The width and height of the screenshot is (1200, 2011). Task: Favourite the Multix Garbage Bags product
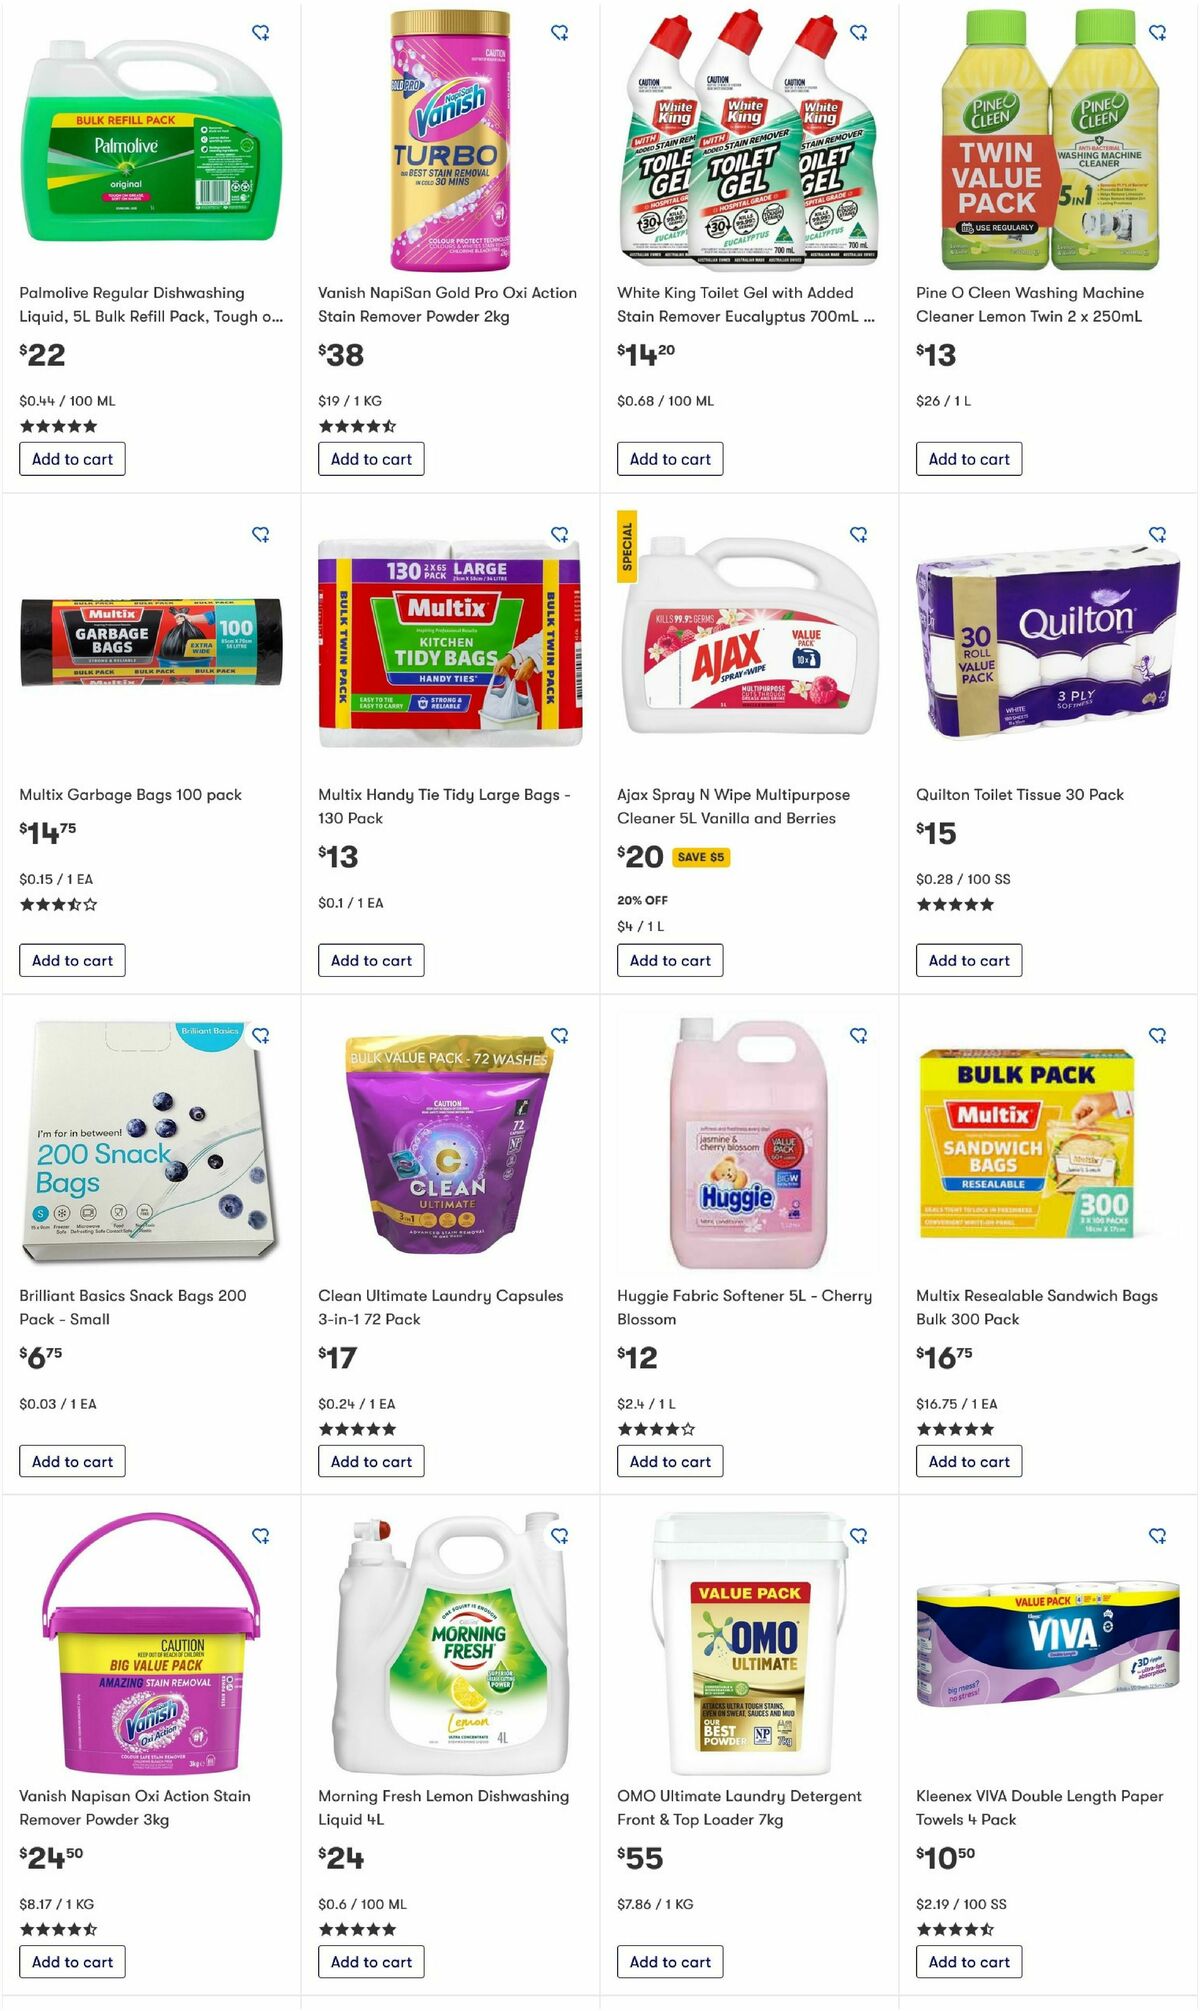pyautogui.click(x=261, y=533)
